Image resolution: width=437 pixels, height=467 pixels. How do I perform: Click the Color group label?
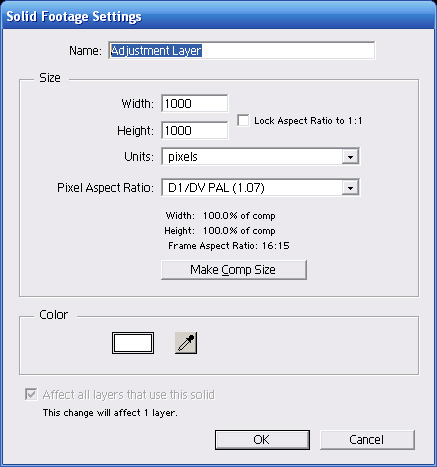(x=53, y=315)
